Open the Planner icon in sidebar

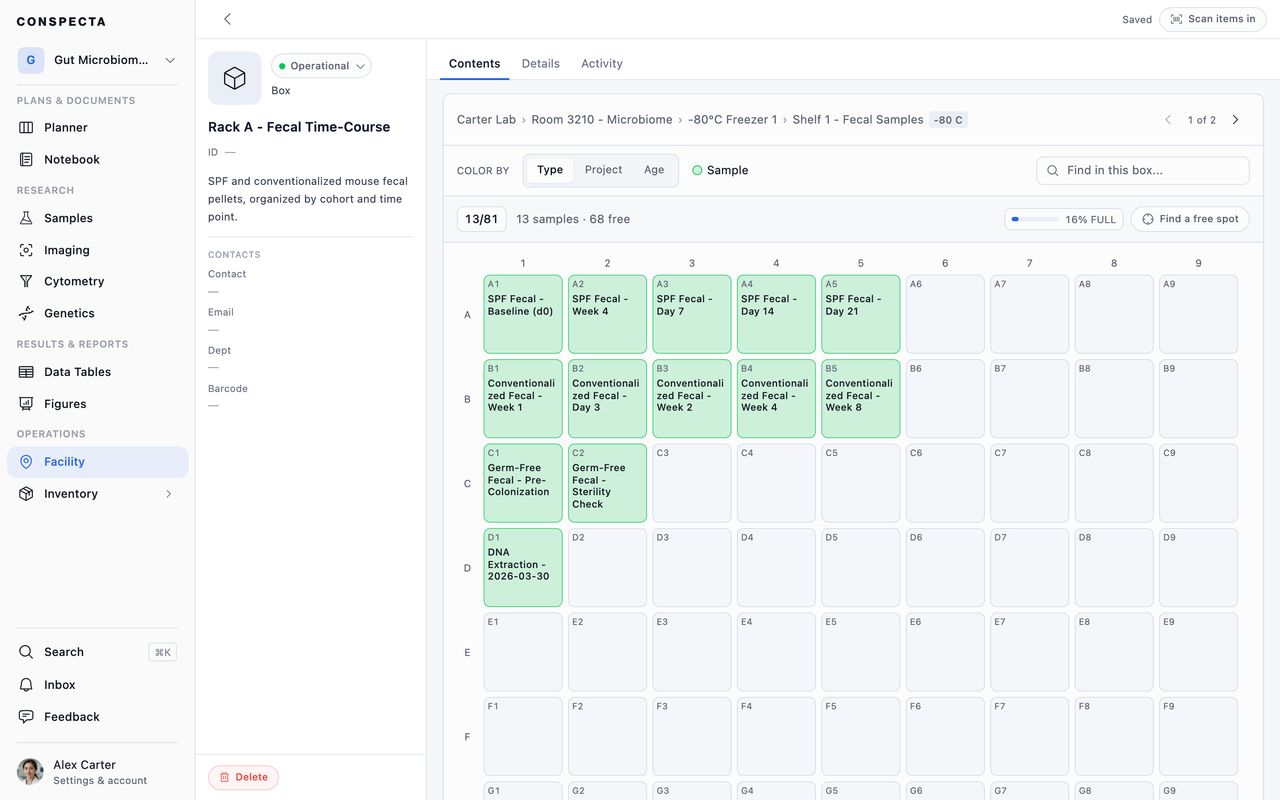(26, 128)
